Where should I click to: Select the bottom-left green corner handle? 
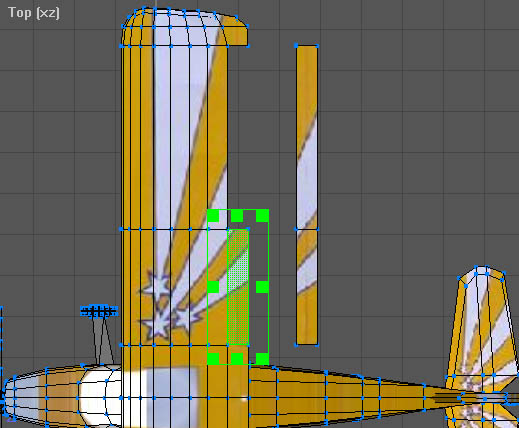point(213,359)
